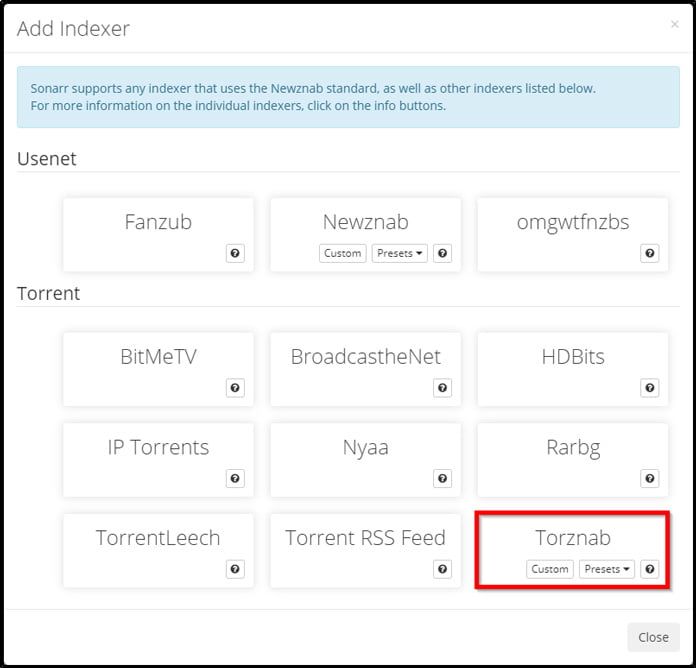Select the Newznab indexer title
This screenshot has height=668, width=696.
366,222
